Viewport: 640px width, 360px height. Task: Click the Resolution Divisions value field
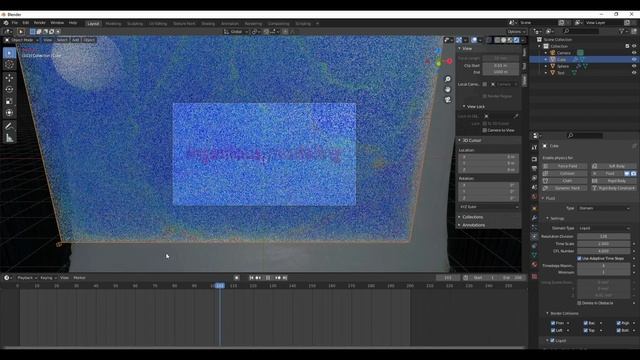pyautogui.click(x=604, y=236)
